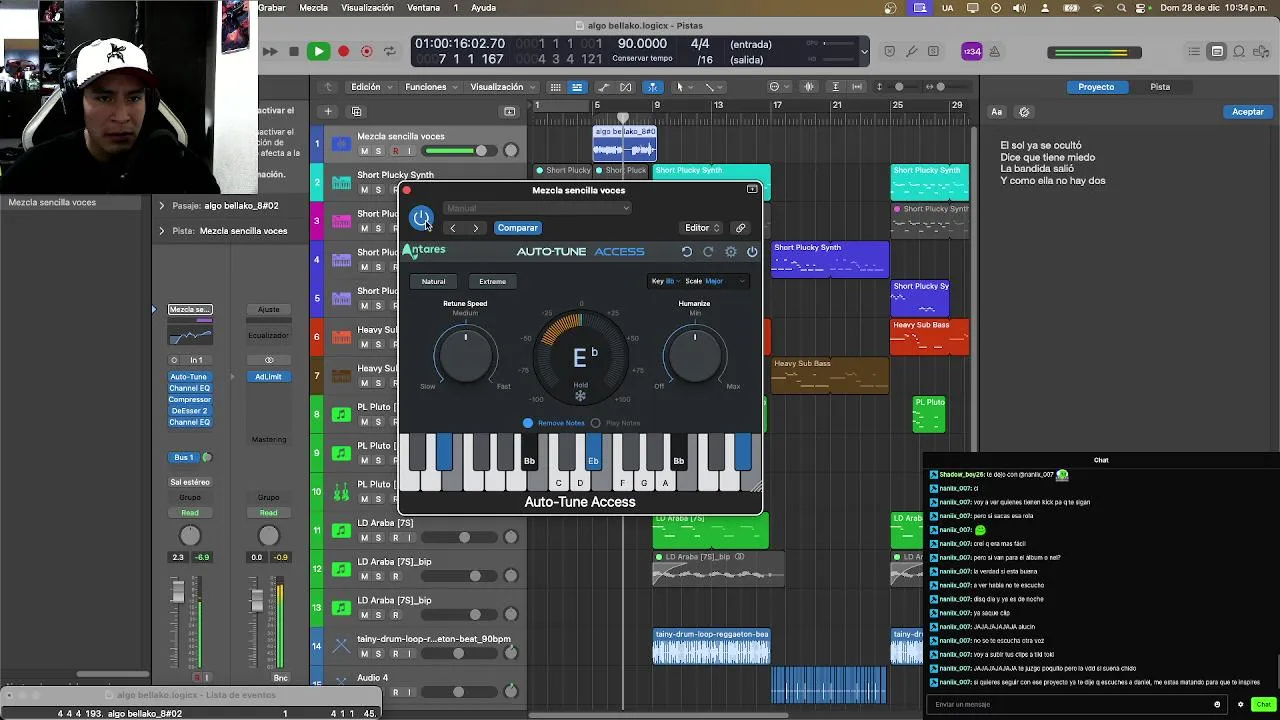Viewport: 1280px width, 720px height.
Task: Adjust the Humanize knob
Action: [695, 355]
